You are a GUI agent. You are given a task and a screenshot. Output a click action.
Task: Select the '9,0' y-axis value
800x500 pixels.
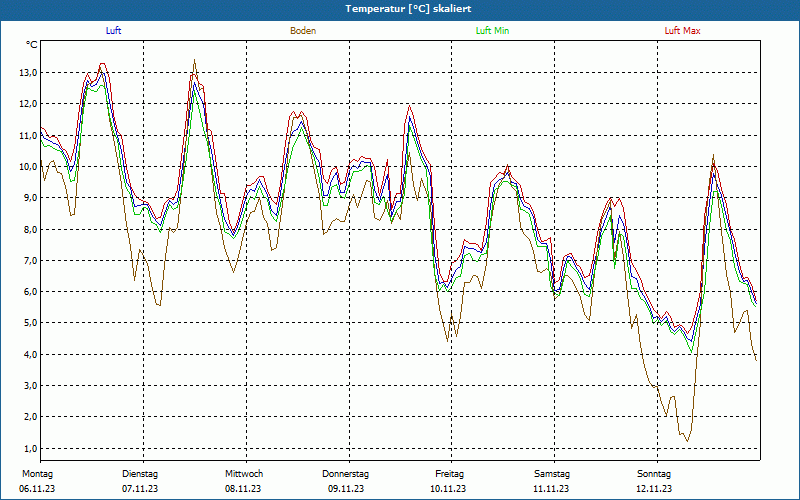point(30,197)
